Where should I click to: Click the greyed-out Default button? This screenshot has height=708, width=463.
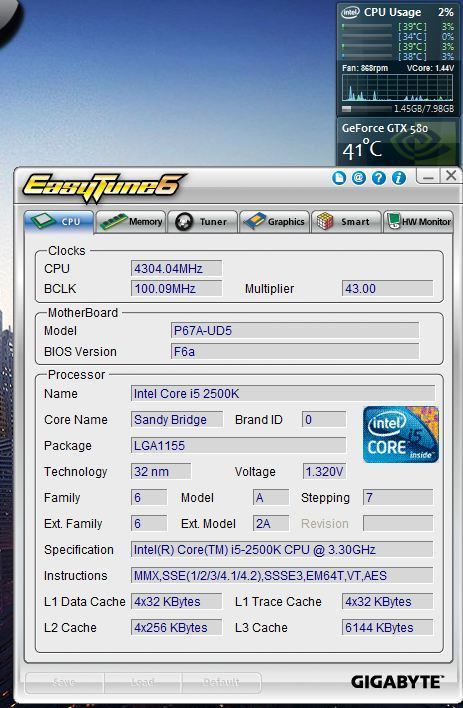(x=221, y=683)
